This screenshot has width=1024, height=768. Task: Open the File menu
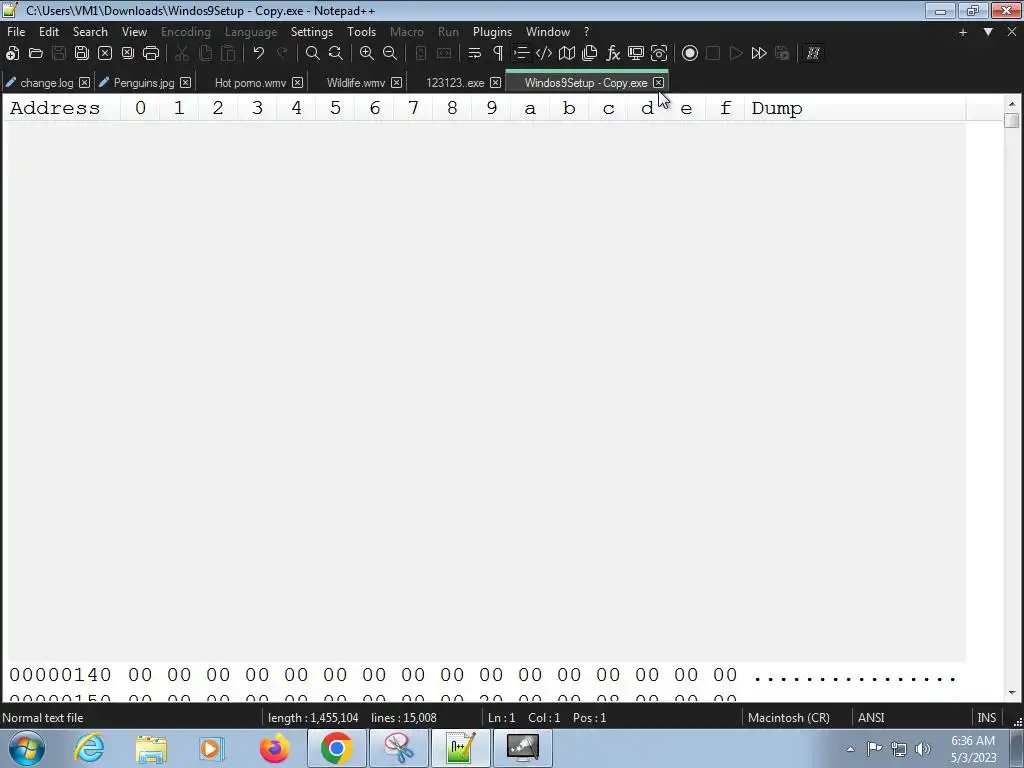pyautogui.click(x=16, y=32)
